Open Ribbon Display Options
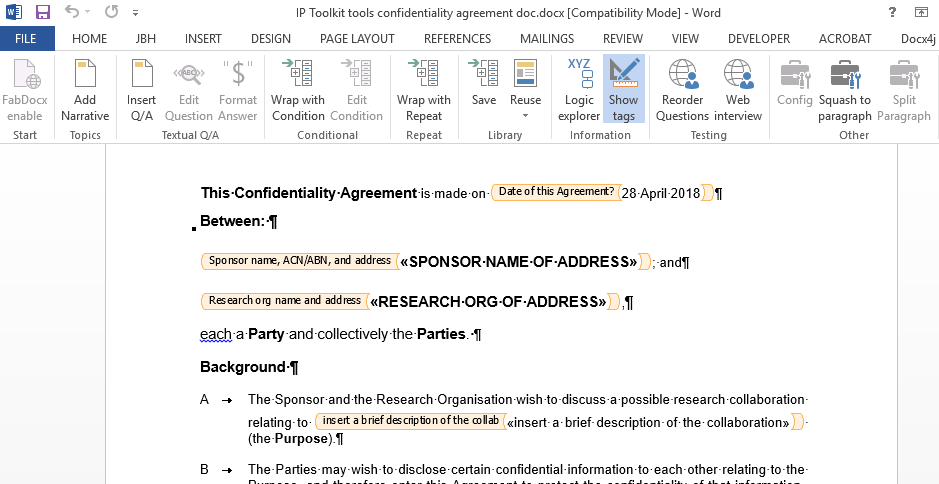Viewport: 939px width, 484px height. pos(921,12)
